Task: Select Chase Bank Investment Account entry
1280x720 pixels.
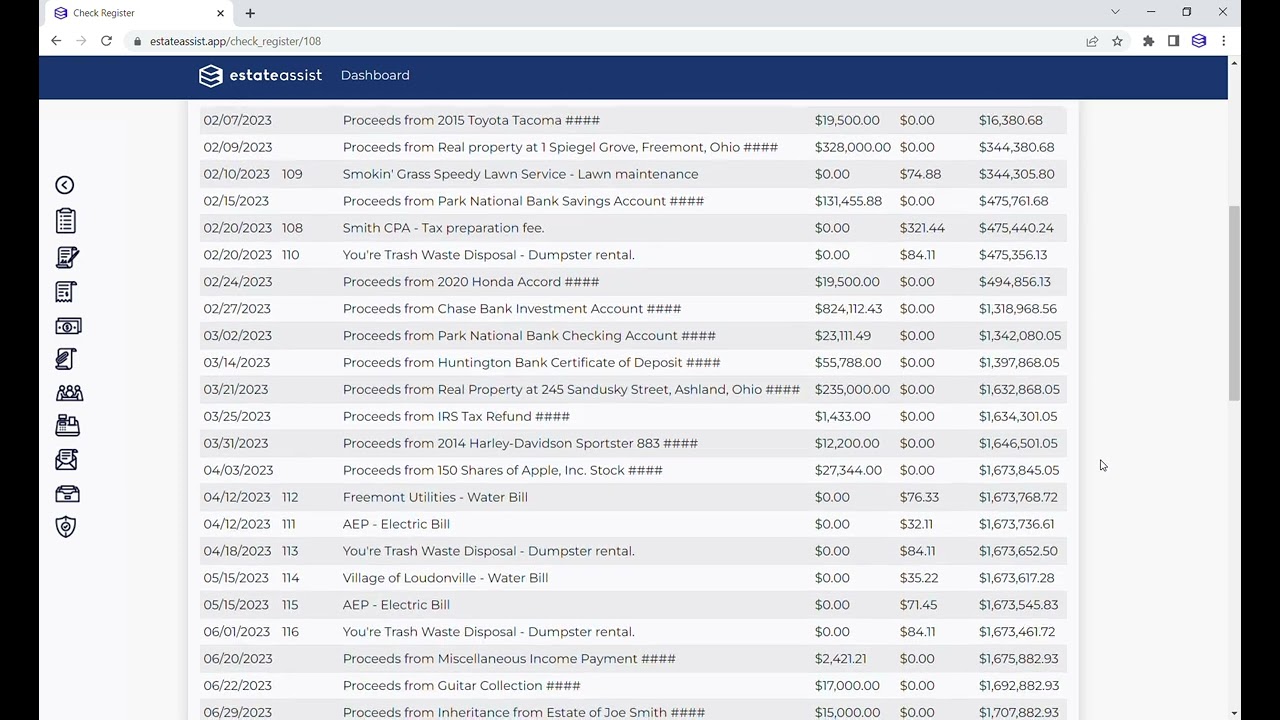Action: tap(633, 309)
